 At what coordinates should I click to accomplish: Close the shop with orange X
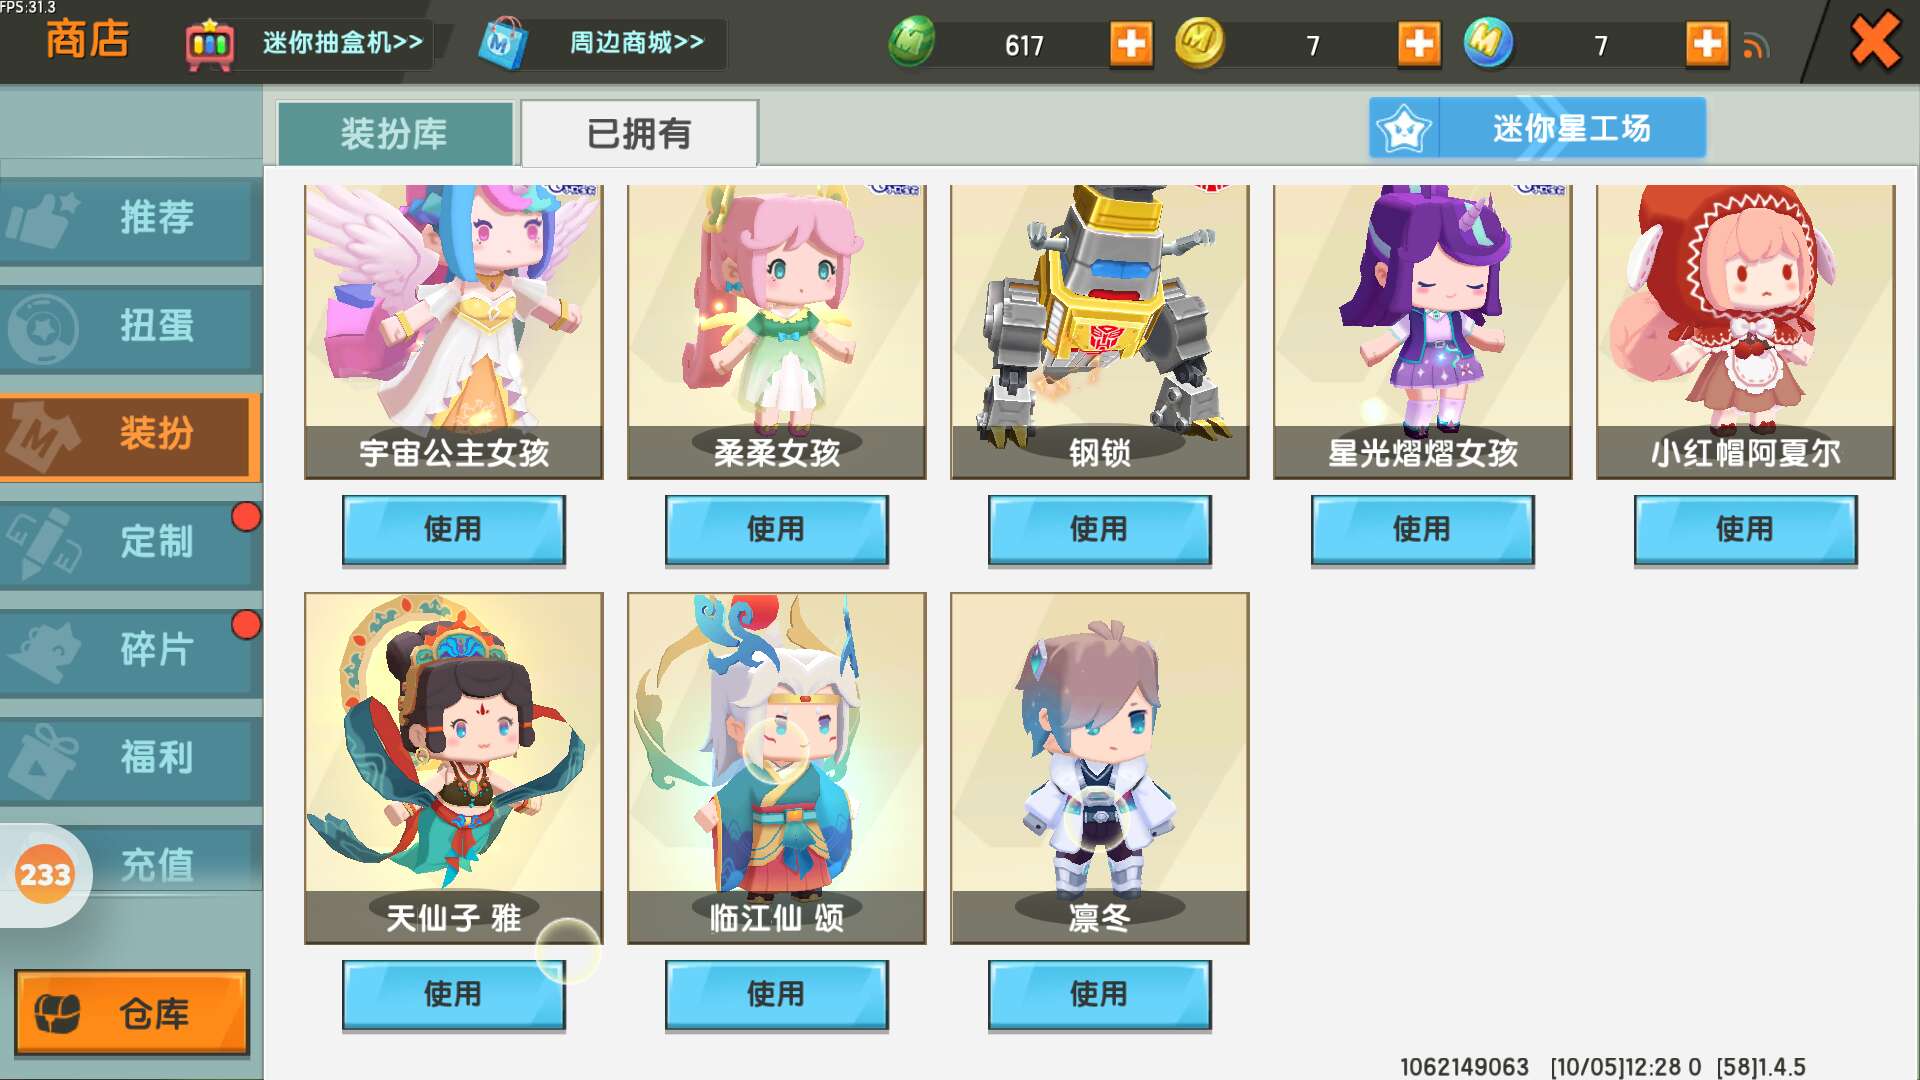click(x=1875, y=42)
